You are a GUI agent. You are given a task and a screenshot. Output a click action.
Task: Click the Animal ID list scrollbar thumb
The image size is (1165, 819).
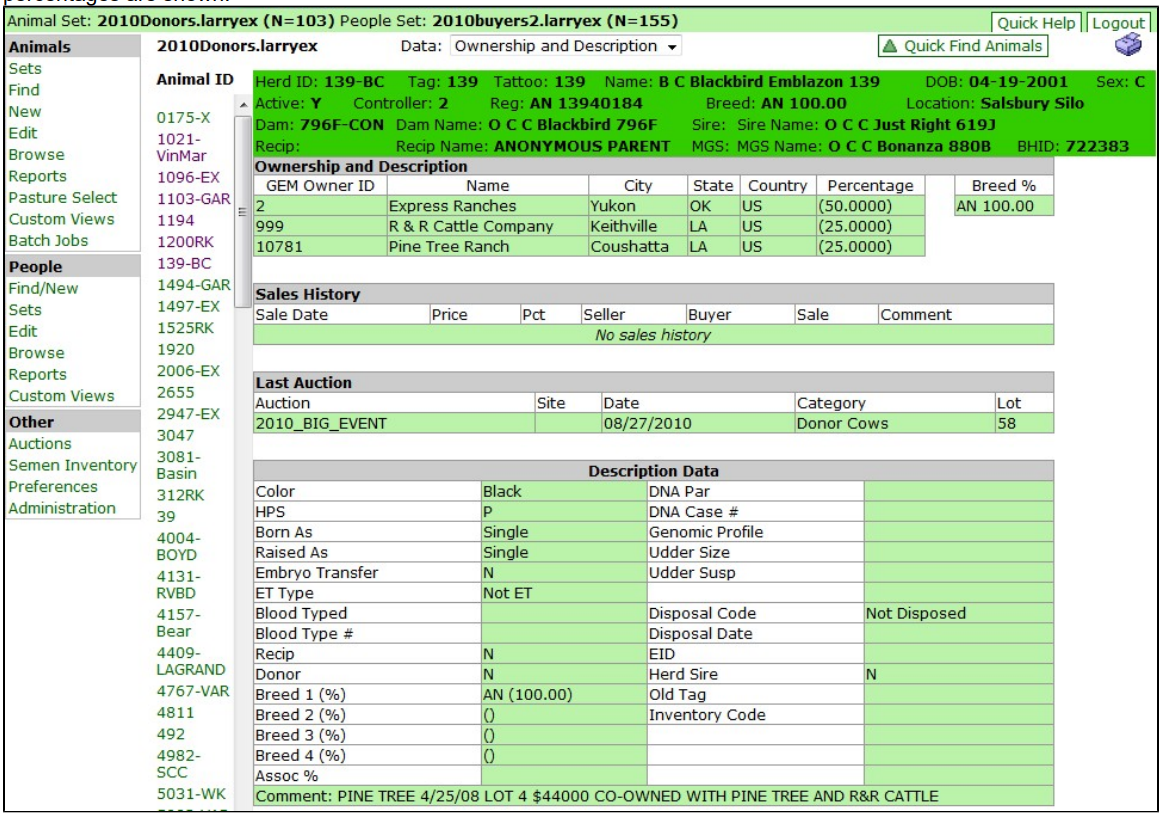pyautogui.click(x=243, y=211)
